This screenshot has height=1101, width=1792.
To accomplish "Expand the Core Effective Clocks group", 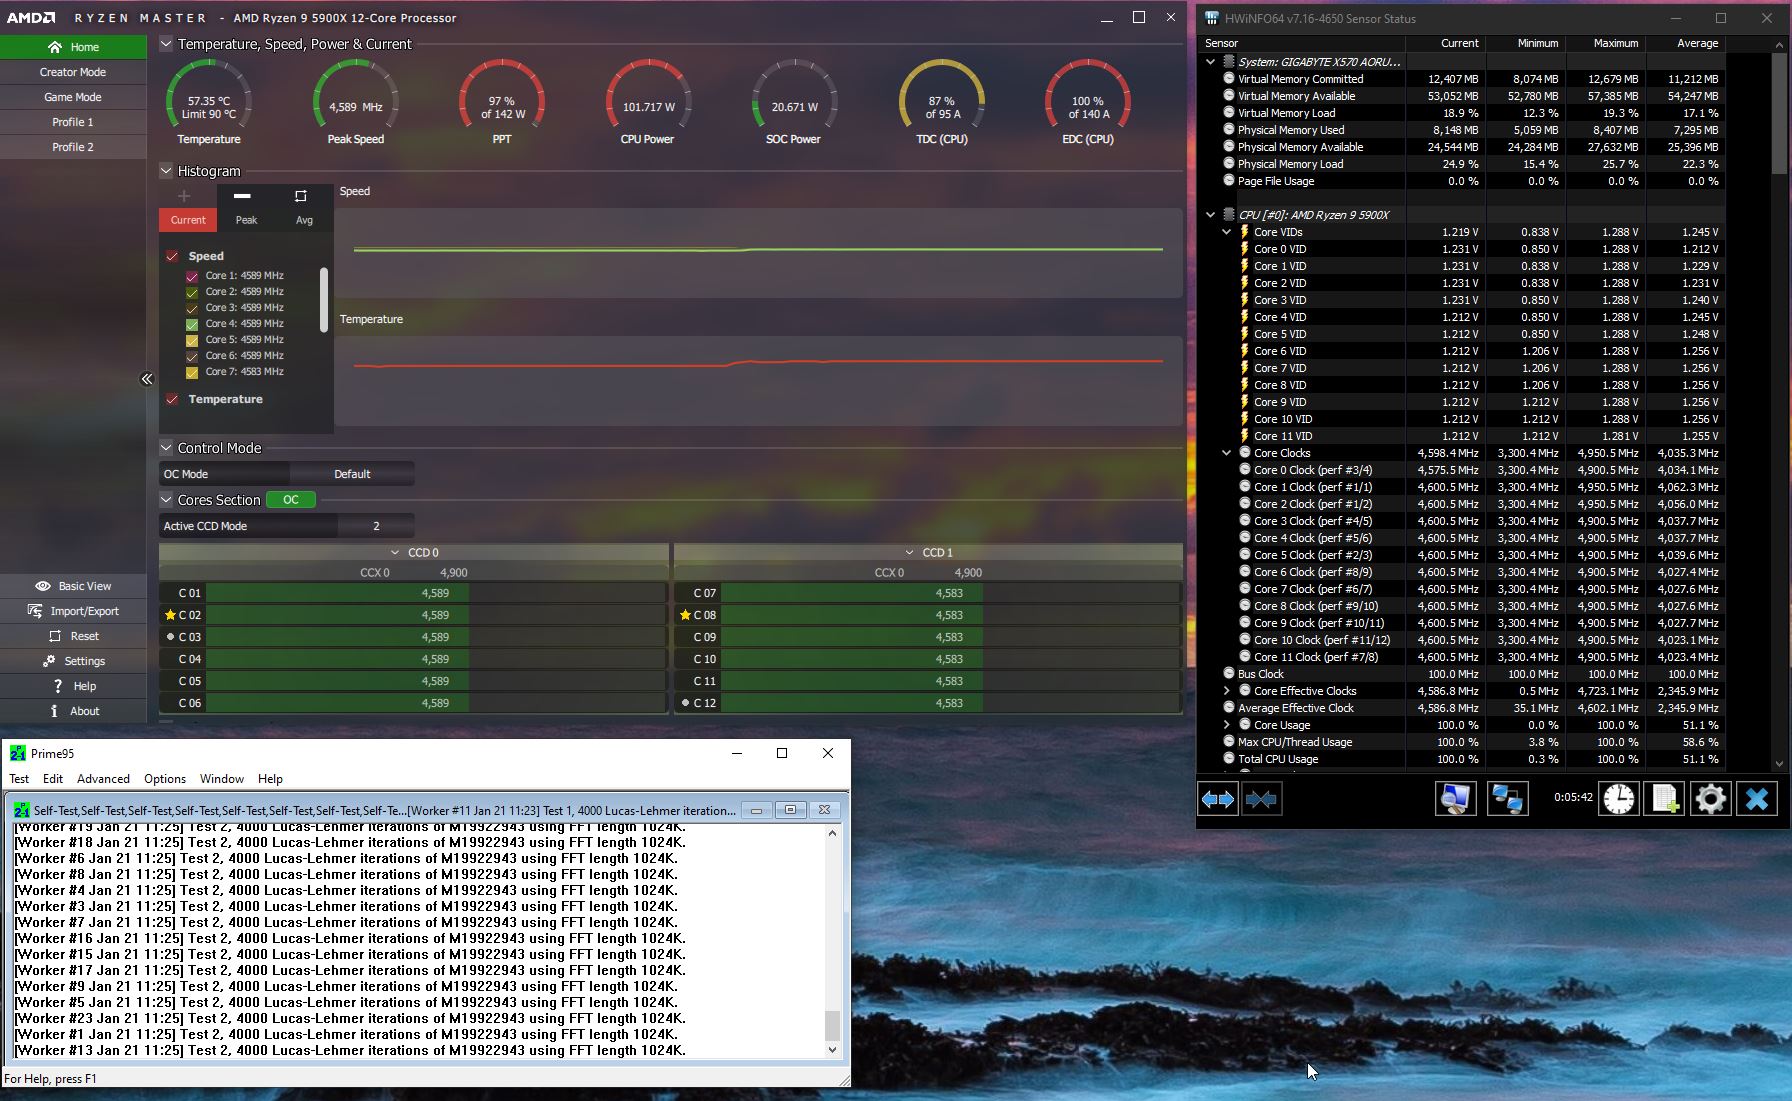I will point(1227,691).
